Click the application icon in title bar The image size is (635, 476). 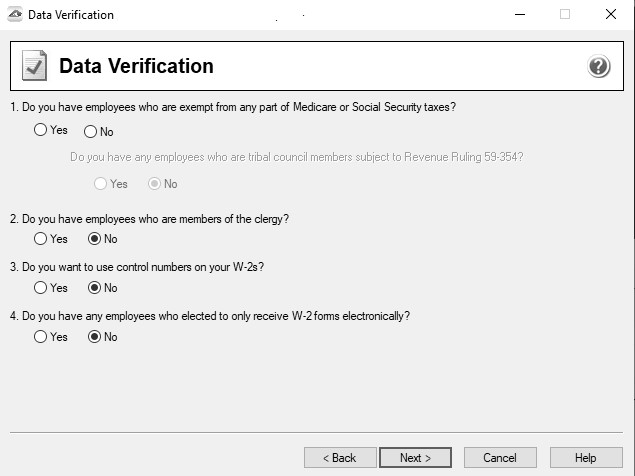tap(15, 15)
